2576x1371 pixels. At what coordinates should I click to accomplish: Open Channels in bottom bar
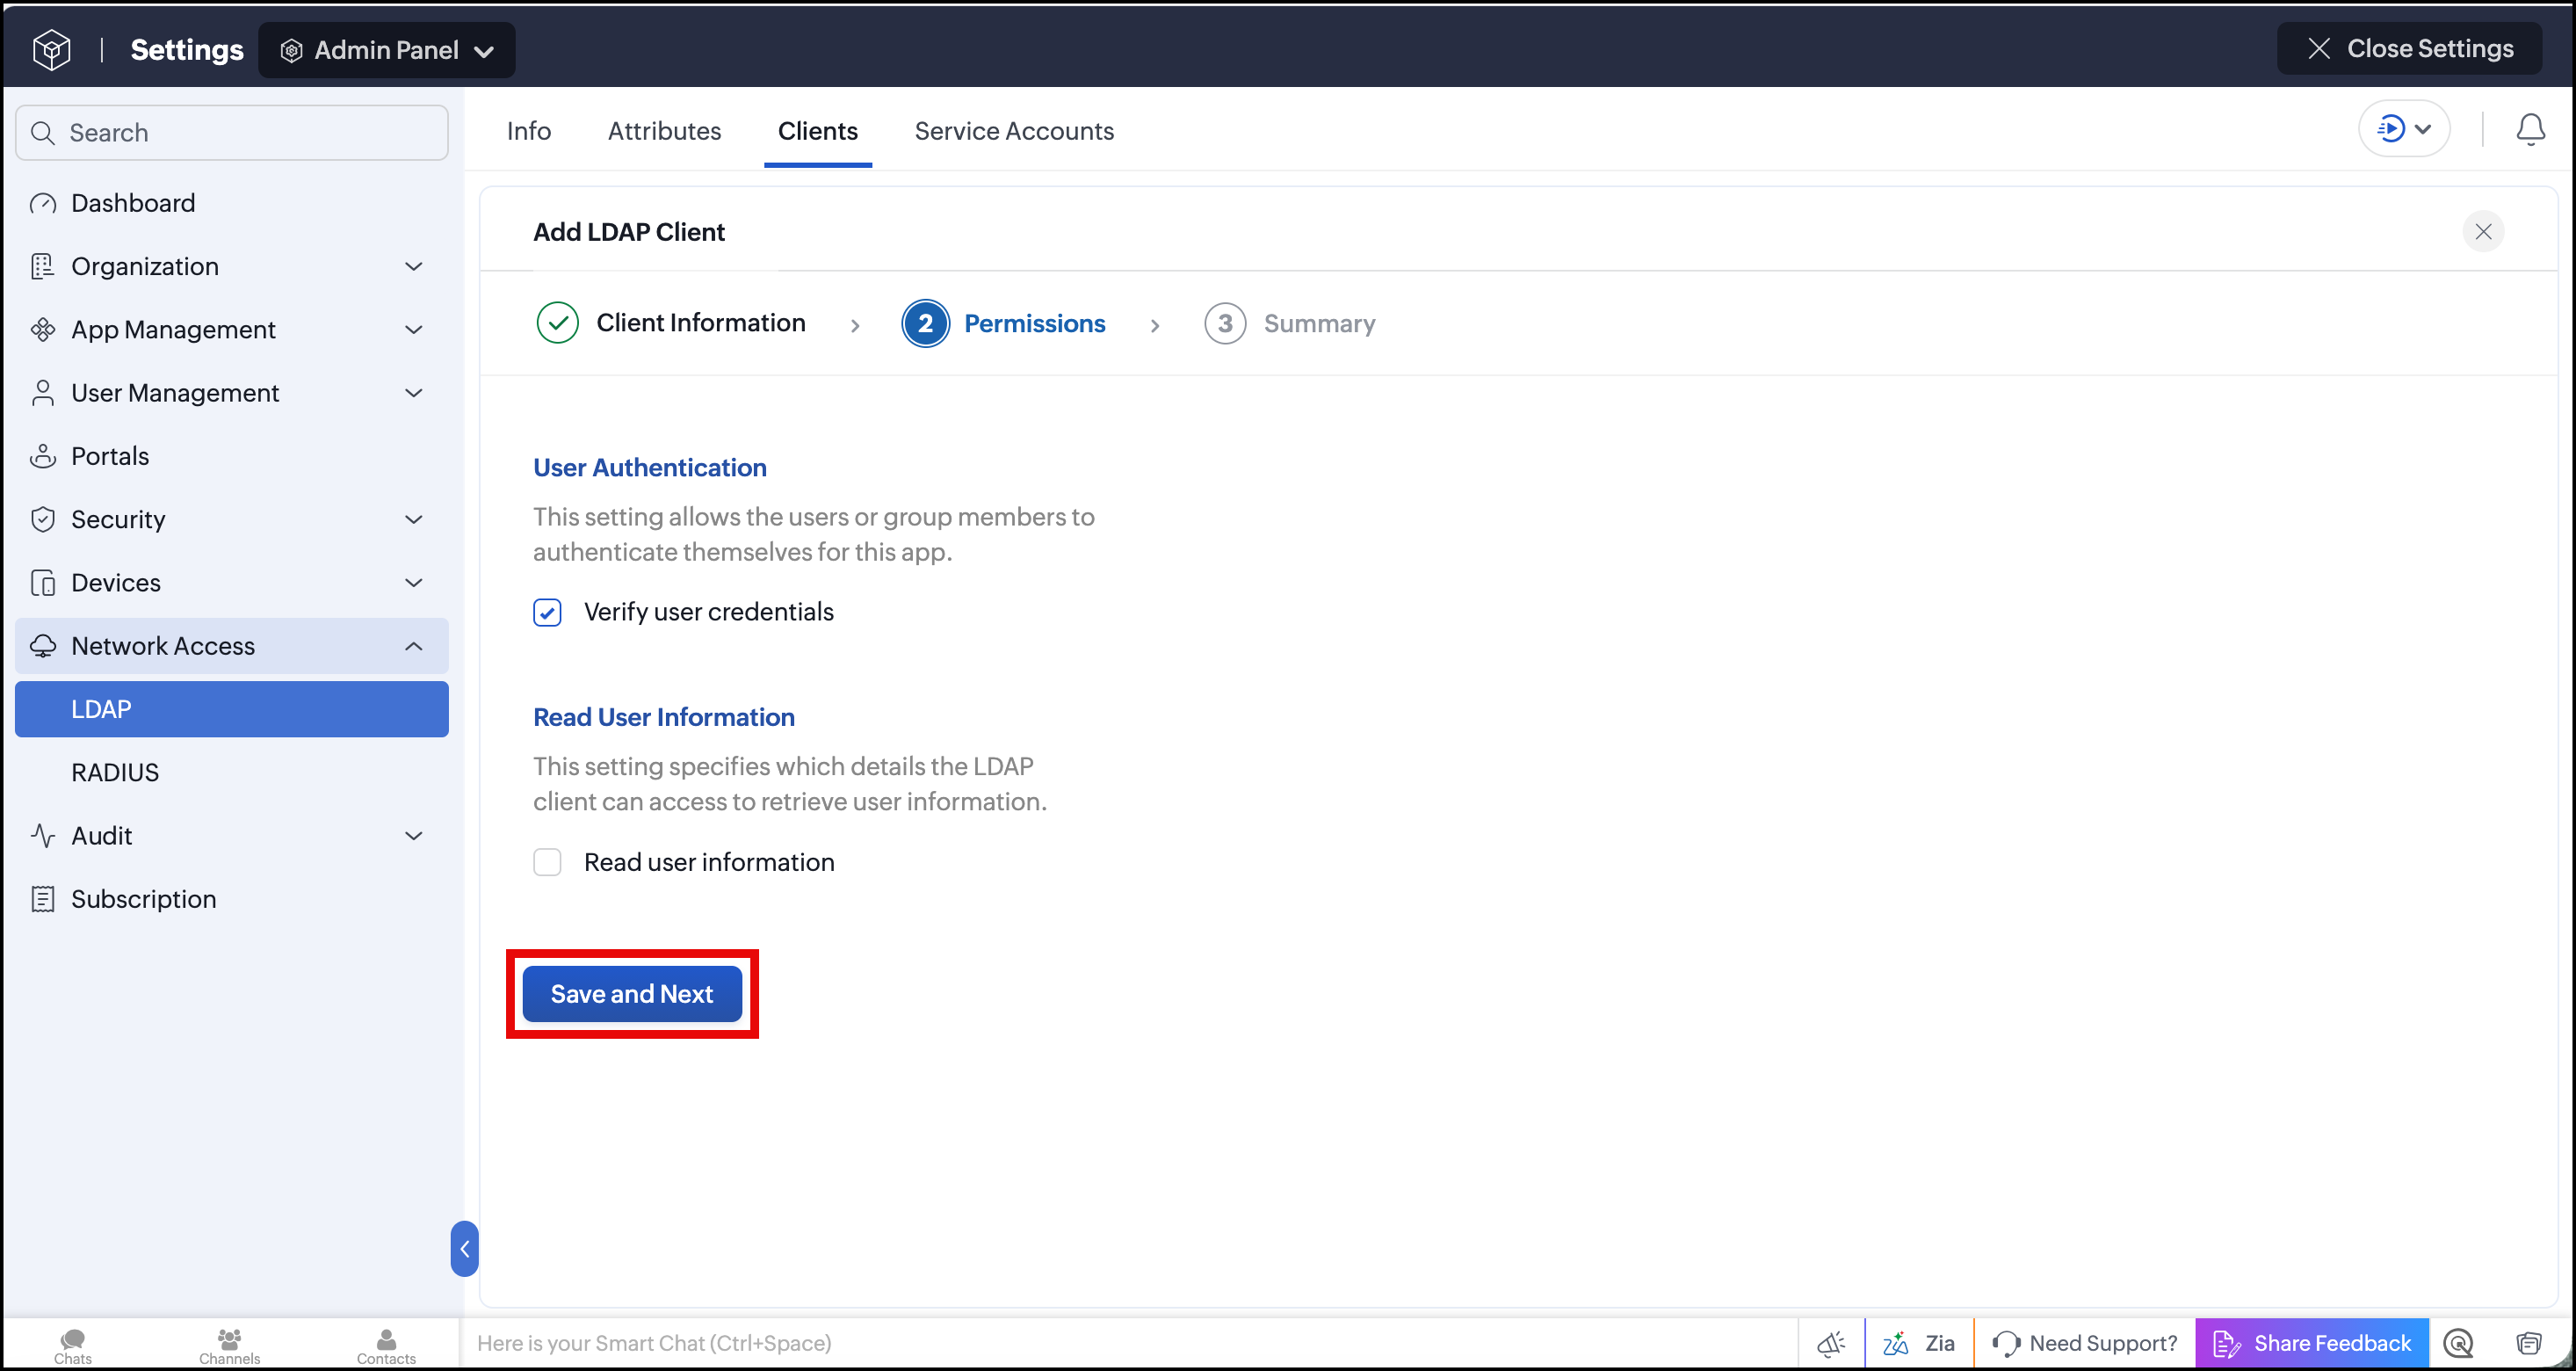229,1345
